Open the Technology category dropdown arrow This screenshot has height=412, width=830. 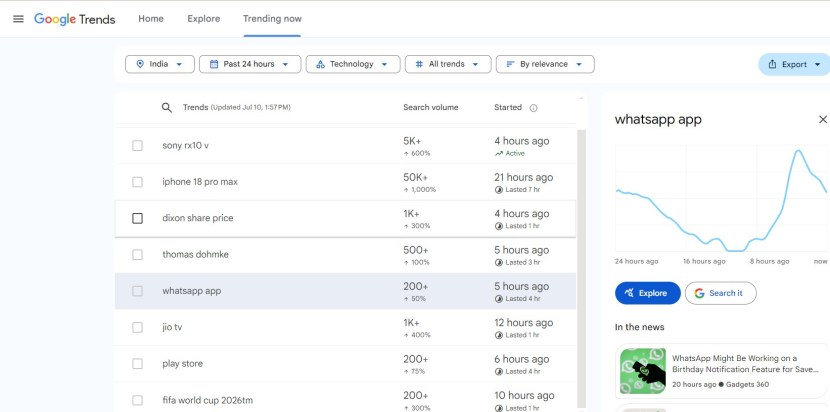384,65
